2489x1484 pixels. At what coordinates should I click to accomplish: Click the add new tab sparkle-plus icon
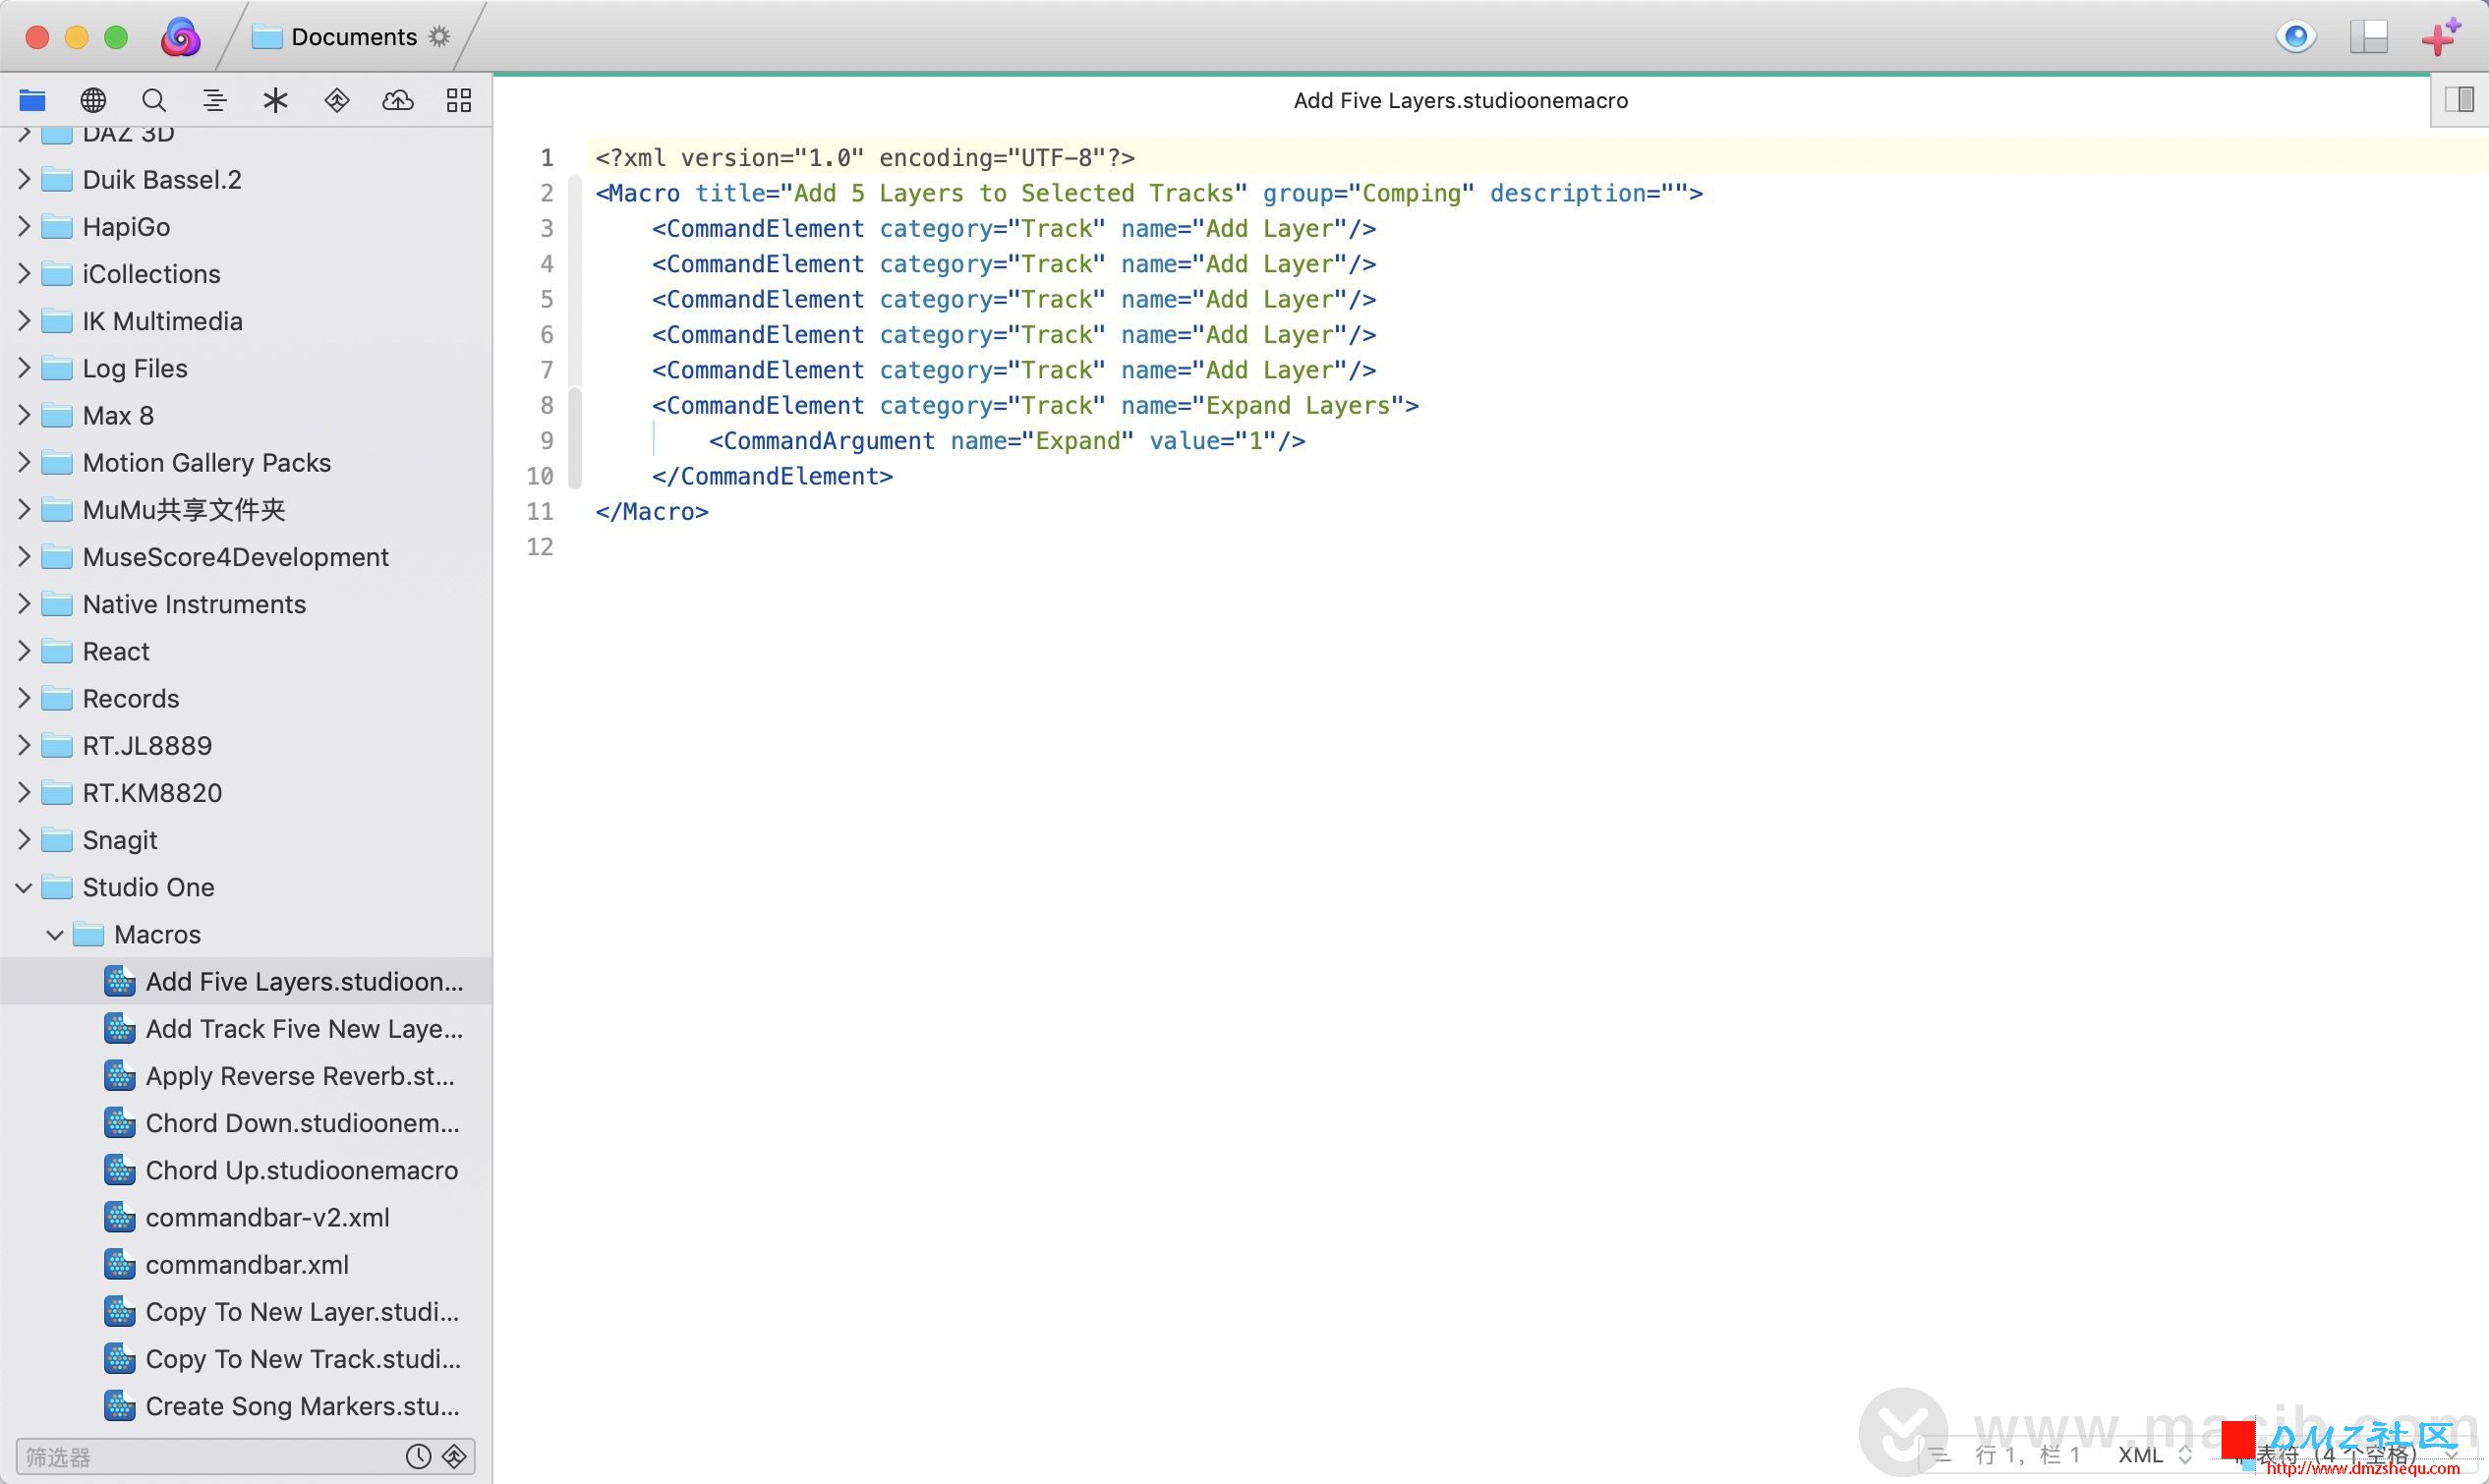click(x=2441, y=37)
